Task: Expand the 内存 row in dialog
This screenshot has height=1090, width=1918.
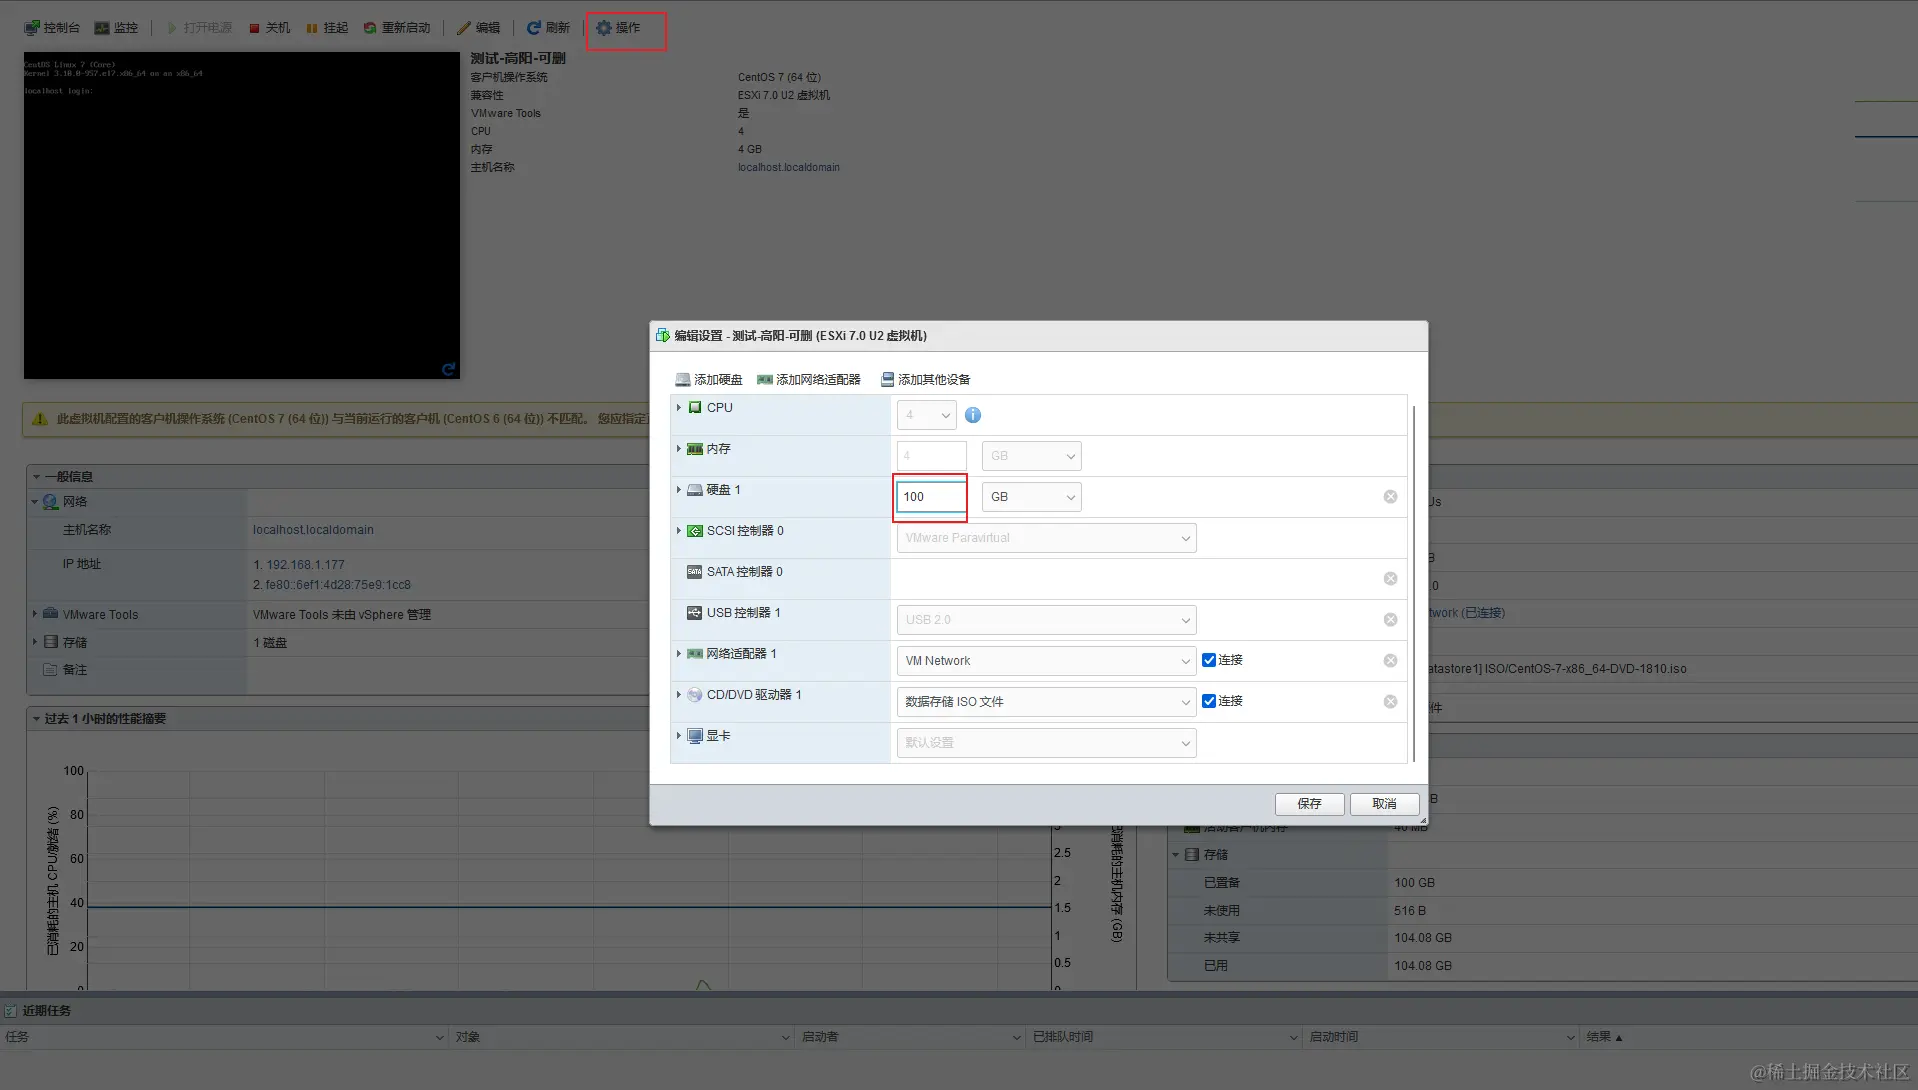Action: click(x=679, y=448)
